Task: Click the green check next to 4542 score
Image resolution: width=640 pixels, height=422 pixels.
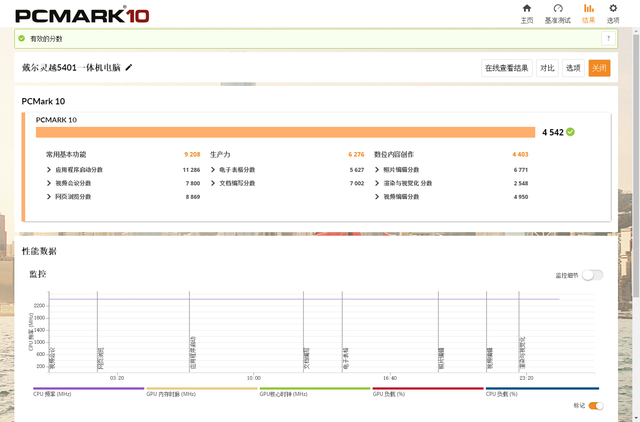Action: coord(570,132)
